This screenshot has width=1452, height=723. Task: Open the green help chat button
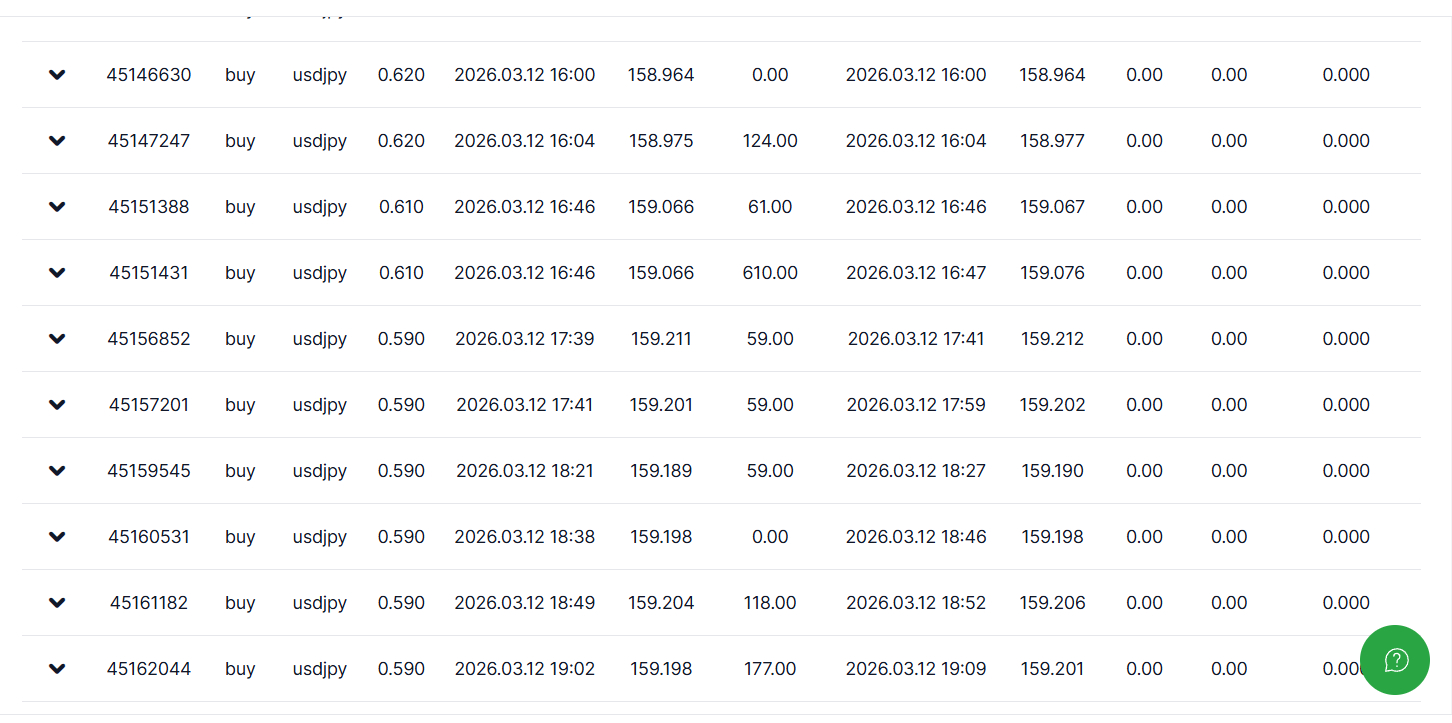[1395, 660]
